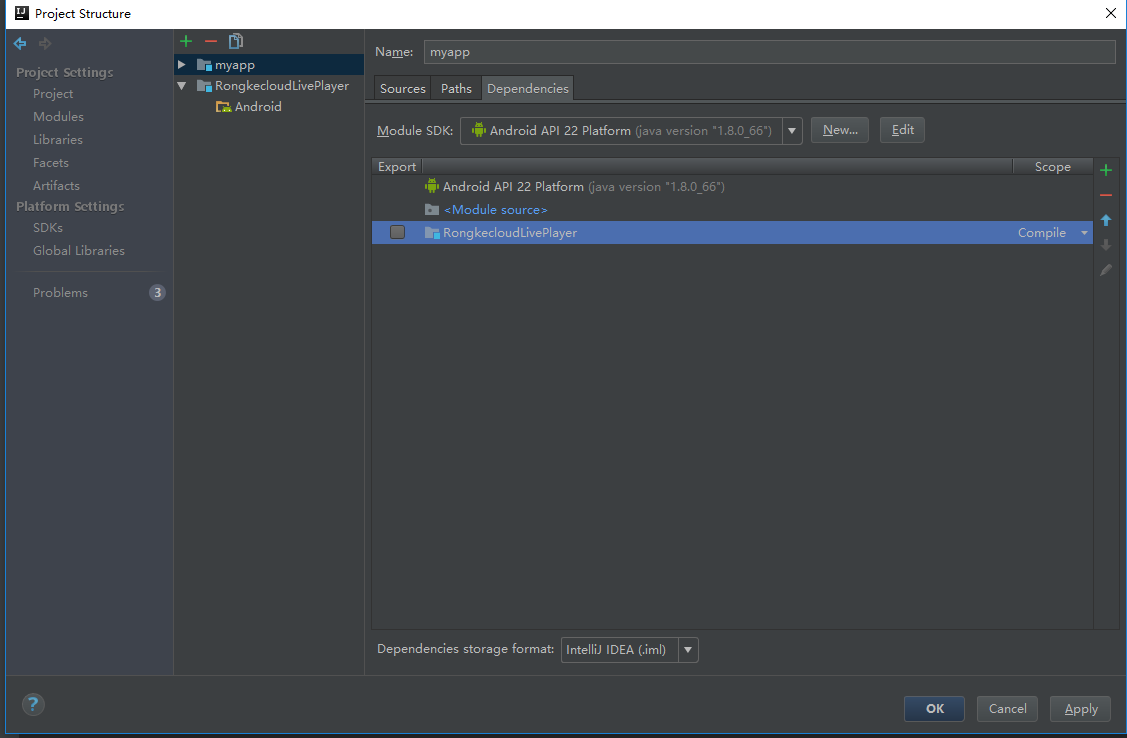1127x738 pixels.
Task: Move dependency down with gray arrow
Action: pyautogui.click(x=1106, y=245)
